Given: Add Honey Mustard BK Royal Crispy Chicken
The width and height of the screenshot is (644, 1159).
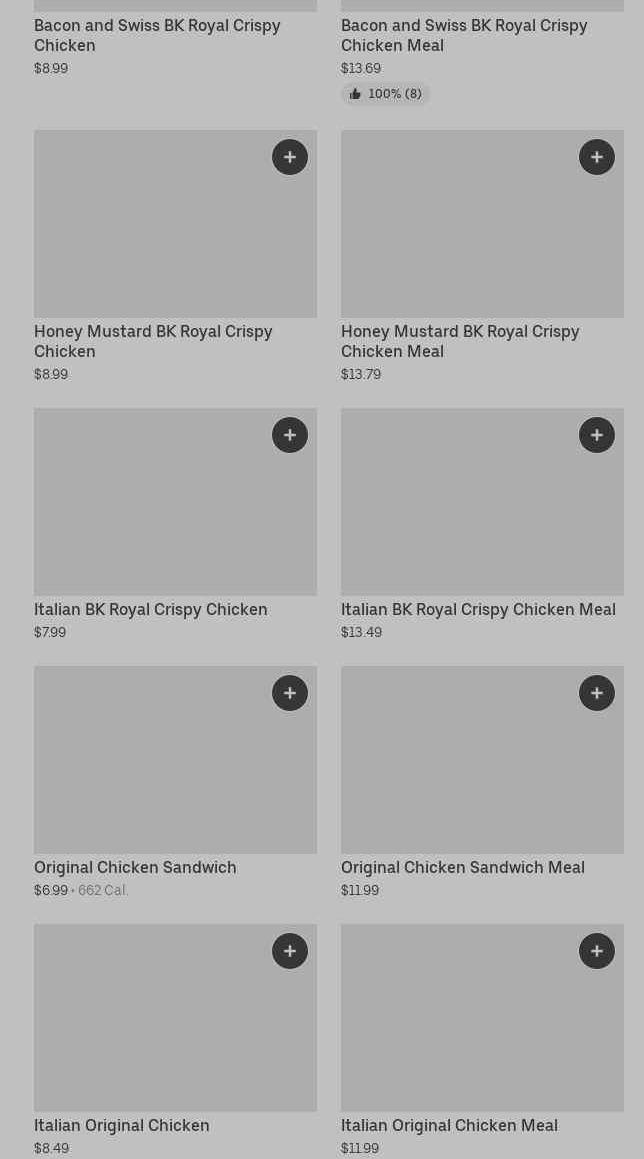Looking at the screenshot, I should pos(290,157).
